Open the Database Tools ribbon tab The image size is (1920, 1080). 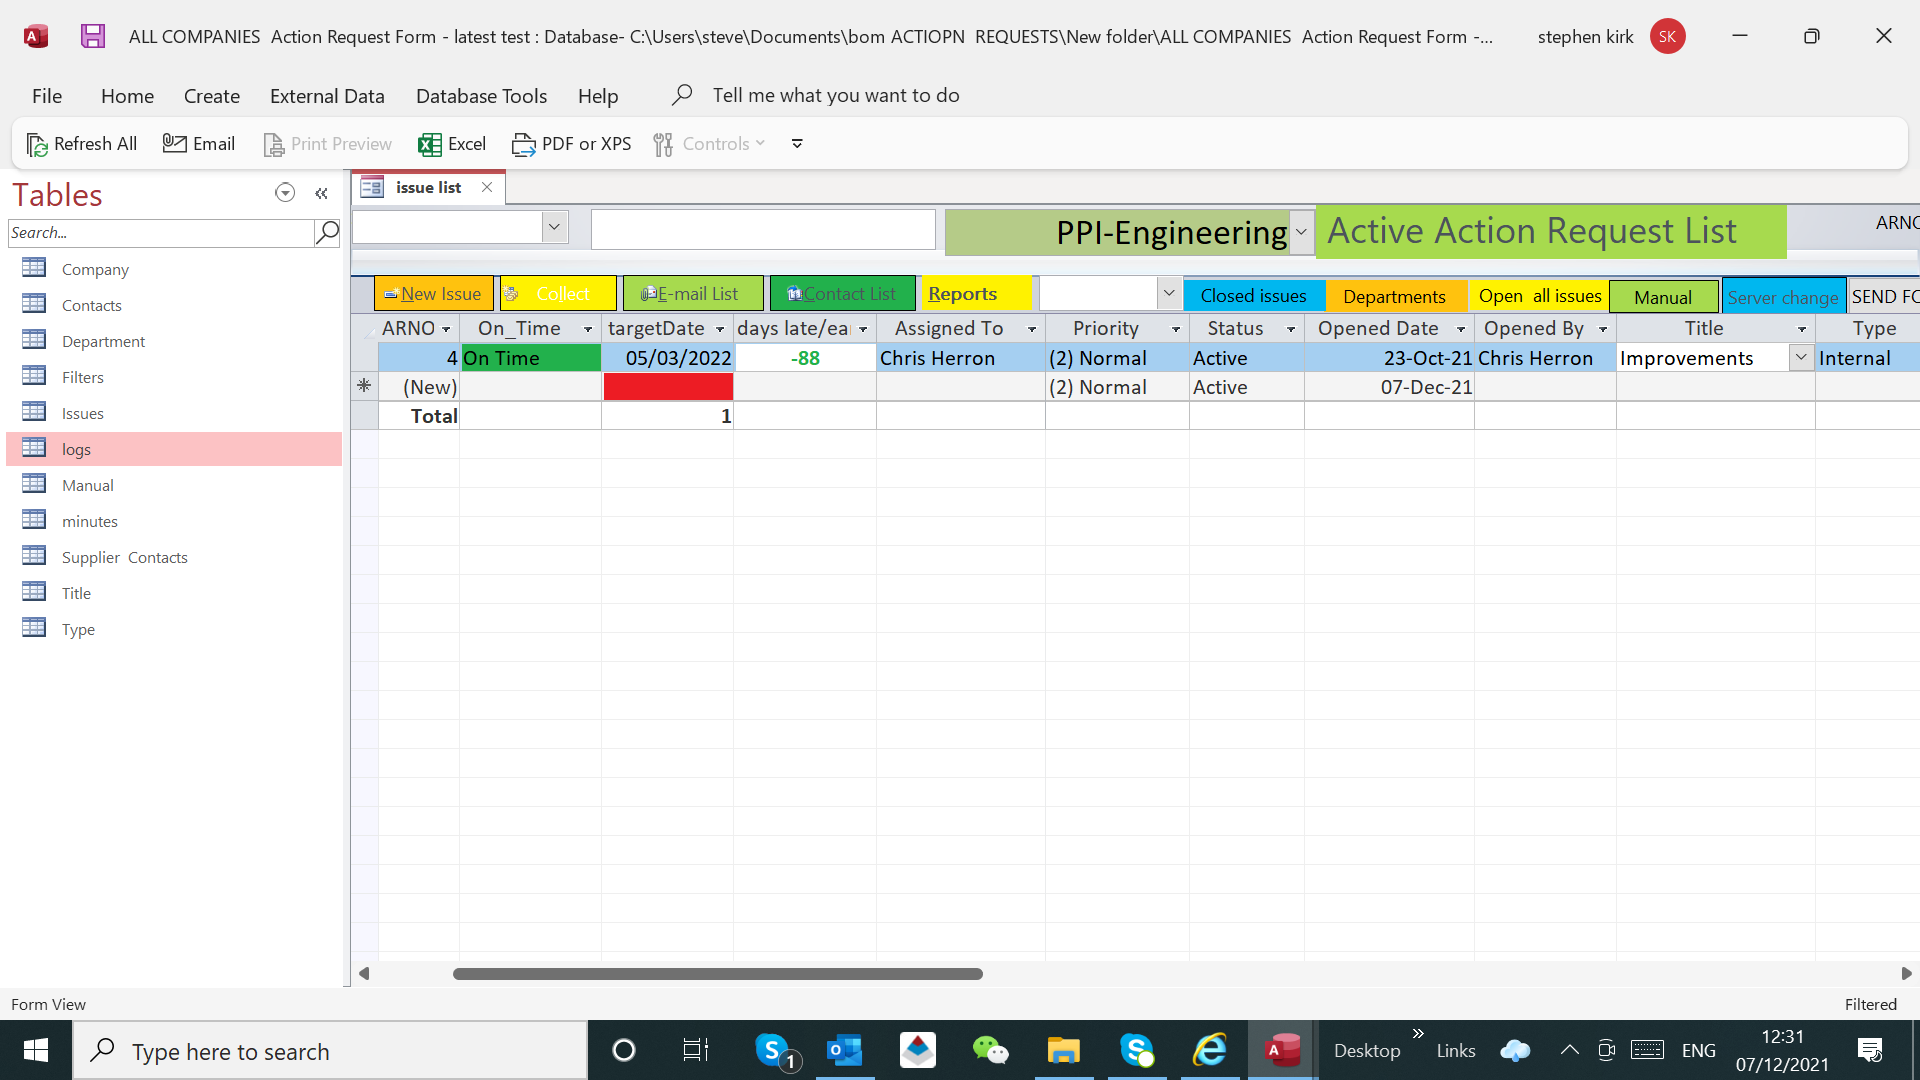click(481, 96)
